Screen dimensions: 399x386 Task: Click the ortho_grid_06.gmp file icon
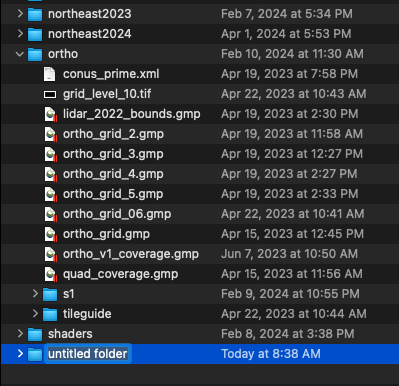(x=51, y=214)
